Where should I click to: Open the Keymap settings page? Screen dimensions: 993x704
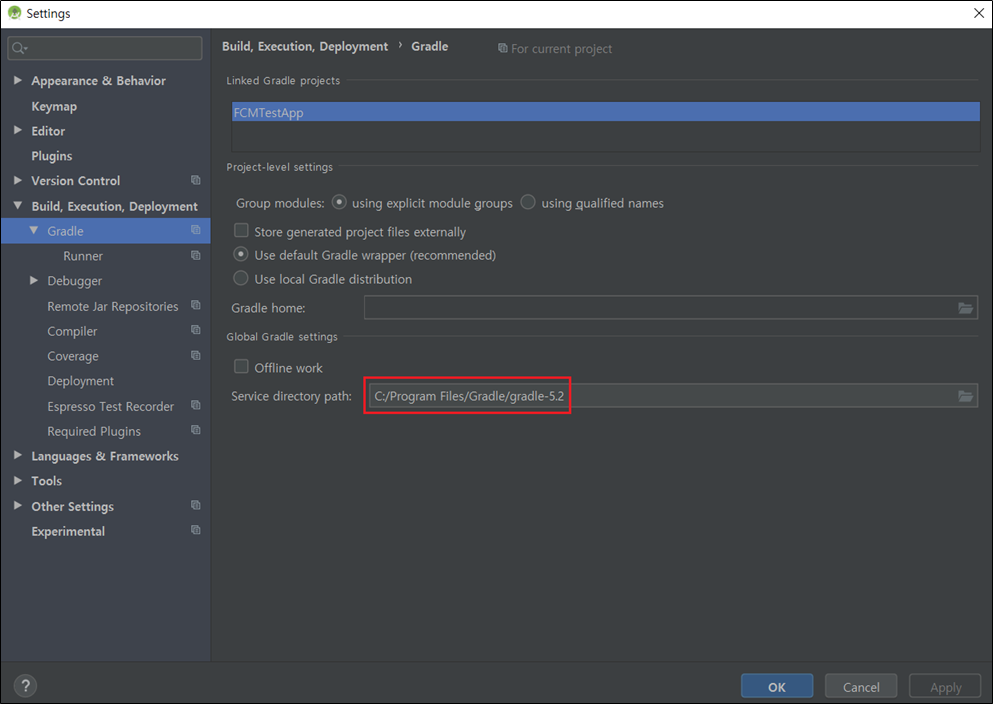(x=54, y=106)
